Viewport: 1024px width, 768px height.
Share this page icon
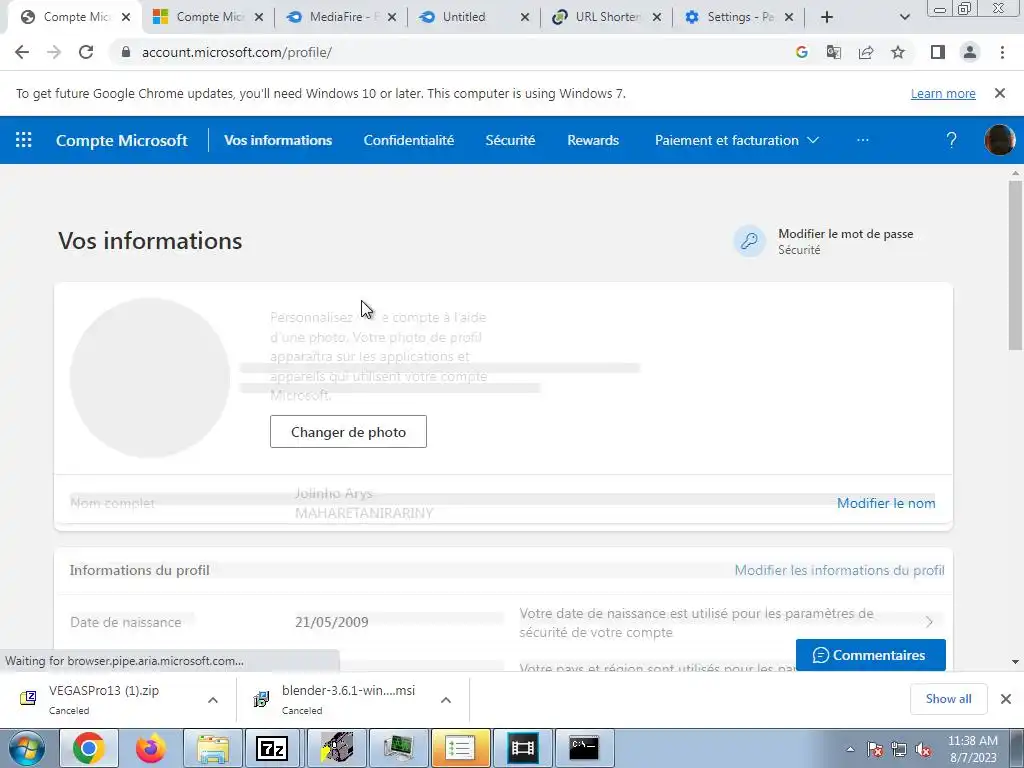tap(866, 52)
